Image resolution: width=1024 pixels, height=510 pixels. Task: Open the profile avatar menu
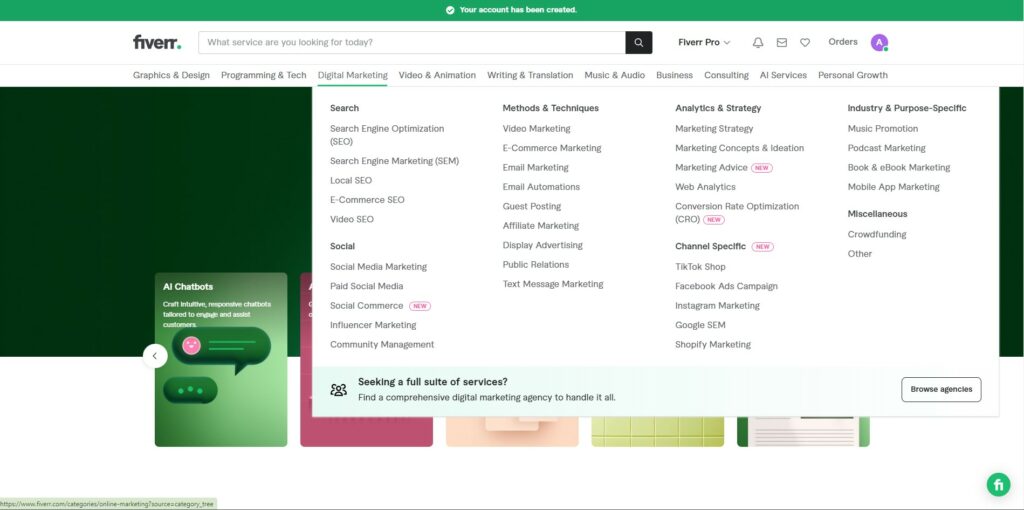pos(879,42)
